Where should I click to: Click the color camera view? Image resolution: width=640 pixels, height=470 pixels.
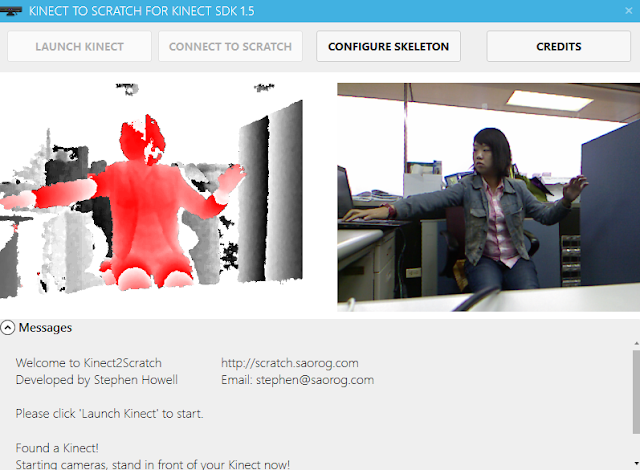coord(489,197)
